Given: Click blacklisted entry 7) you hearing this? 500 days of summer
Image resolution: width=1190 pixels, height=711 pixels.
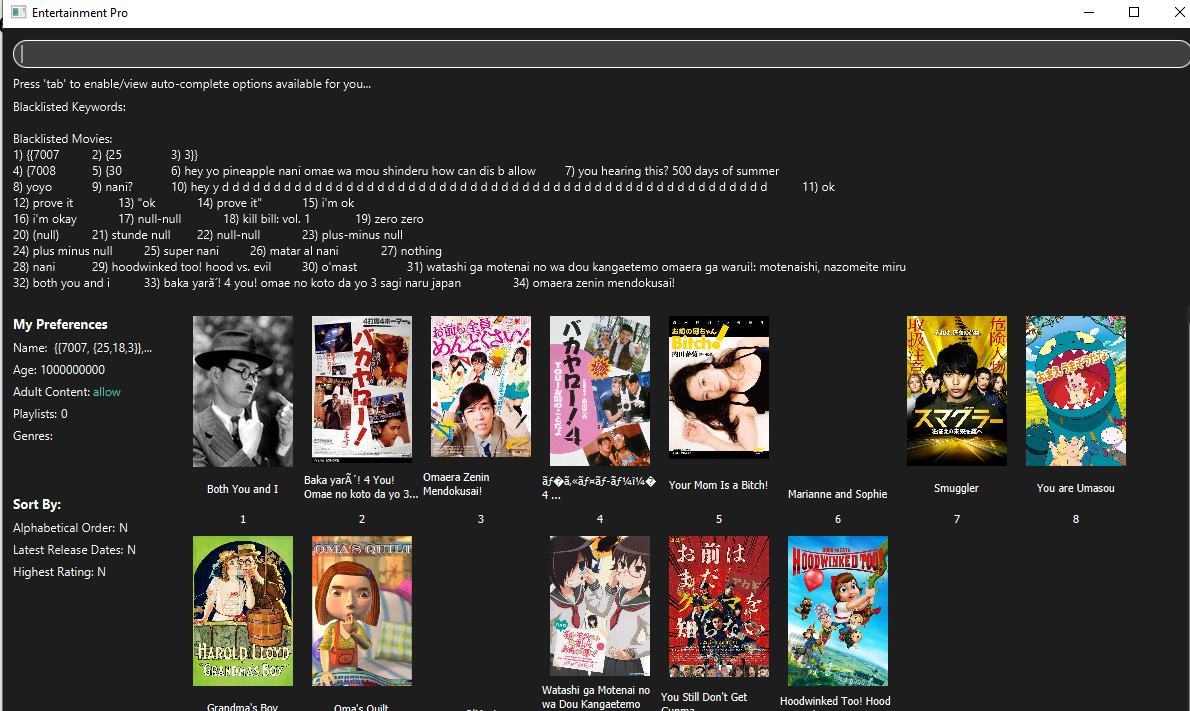Looking at the screenshot, I should point(672,171).
